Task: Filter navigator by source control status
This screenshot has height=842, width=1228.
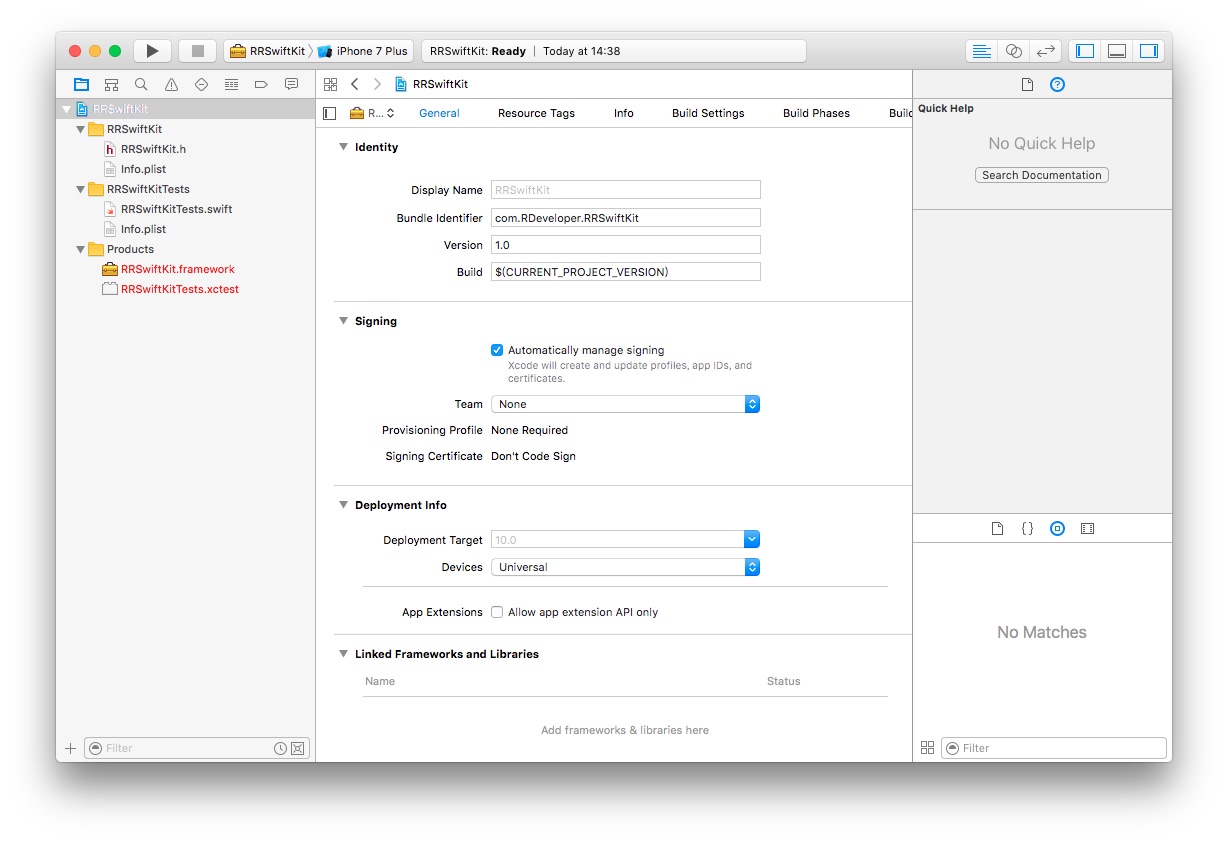Action: point(297,748)
